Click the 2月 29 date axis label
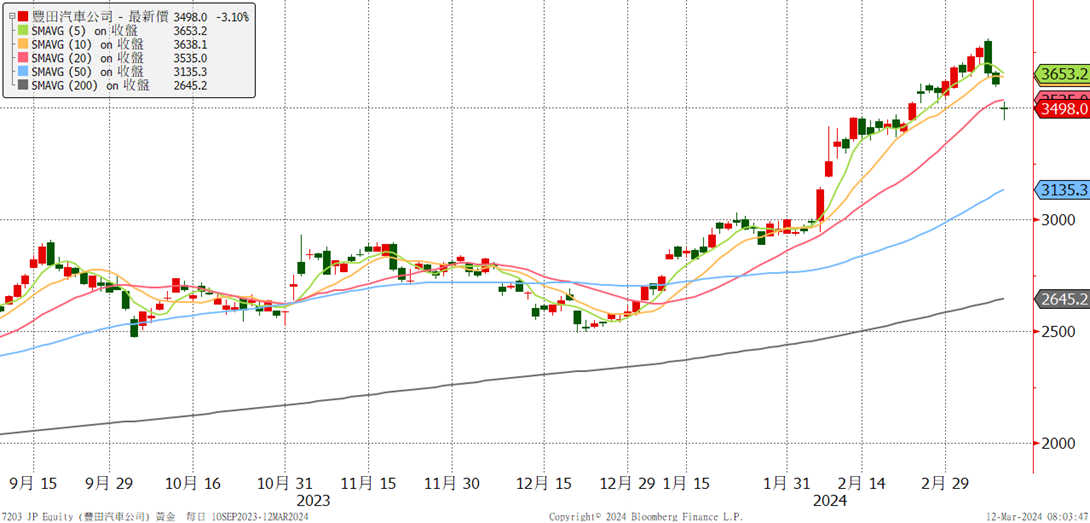Image resolution: width=1090 pixels, height=523 pixels. click(945, 481)
